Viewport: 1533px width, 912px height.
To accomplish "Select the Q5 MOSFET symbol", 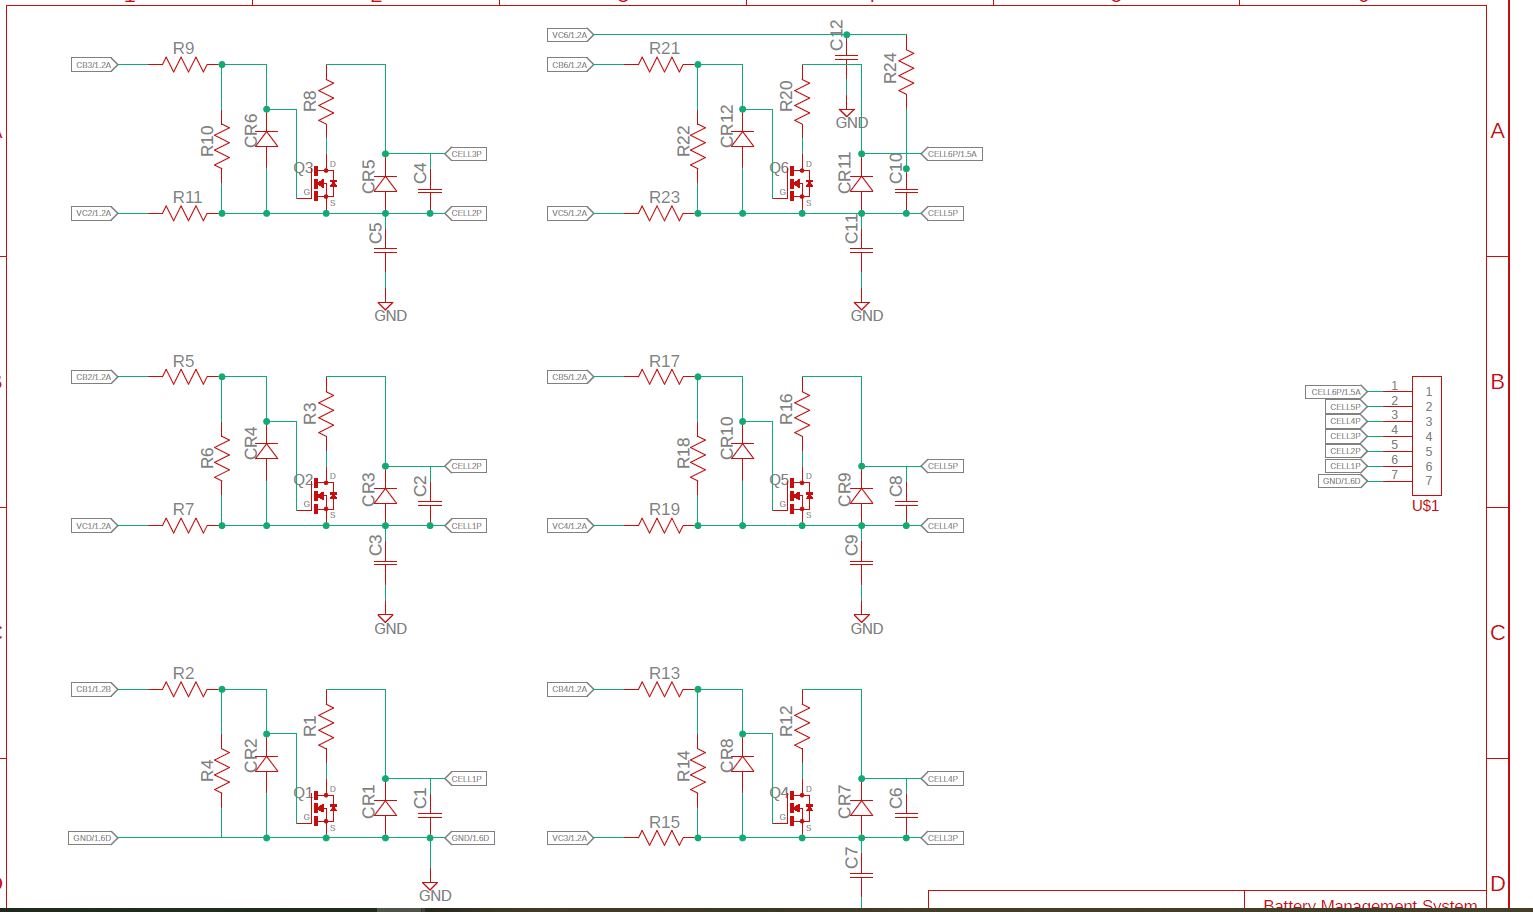I will 800,496.
